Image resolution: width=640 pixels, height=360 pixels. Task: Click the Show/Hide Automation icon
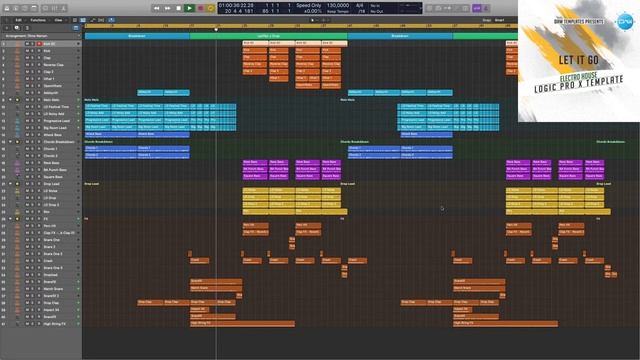tap(93, 20)
